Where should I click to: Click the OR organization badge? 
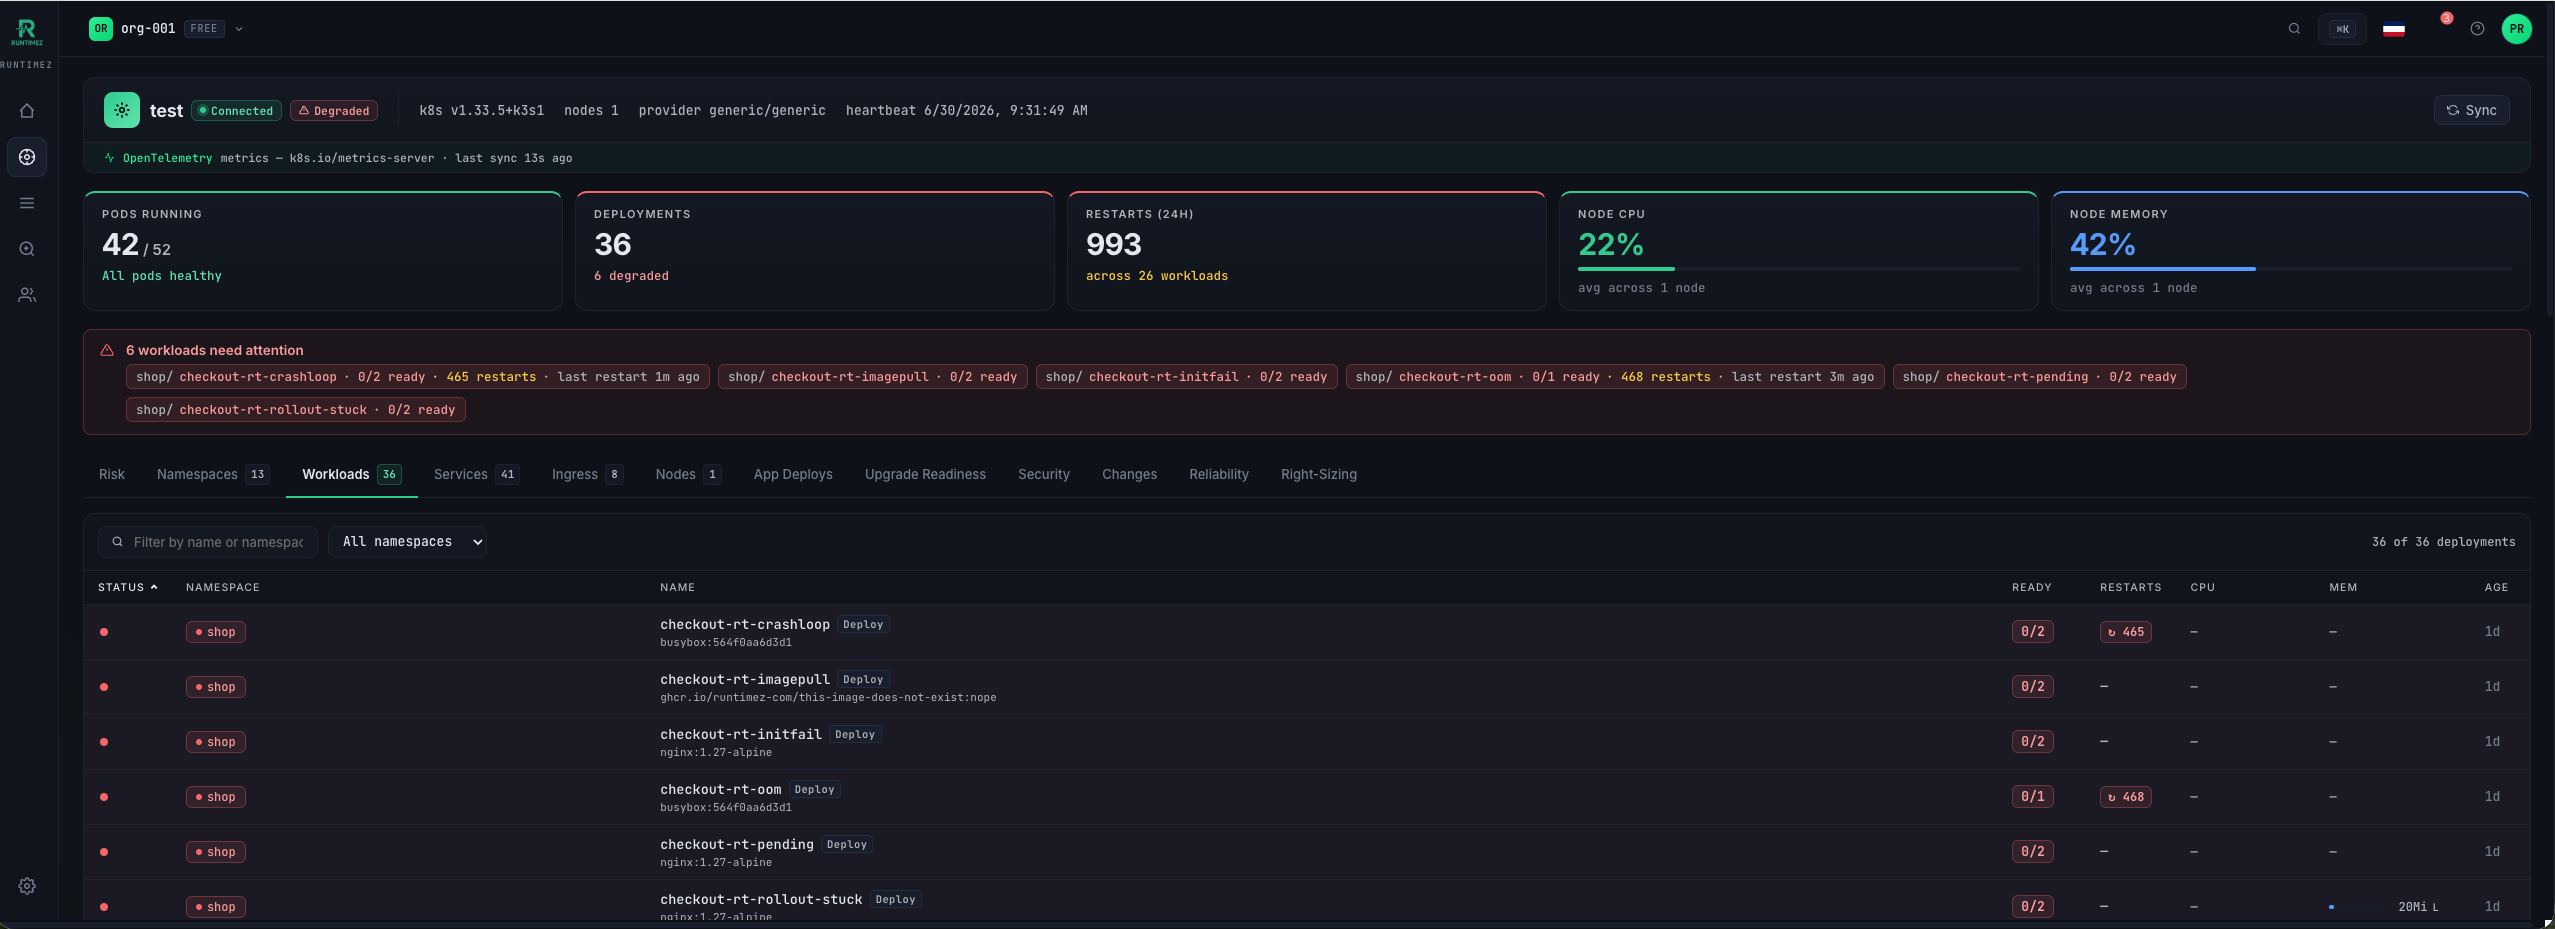[101, 29]
